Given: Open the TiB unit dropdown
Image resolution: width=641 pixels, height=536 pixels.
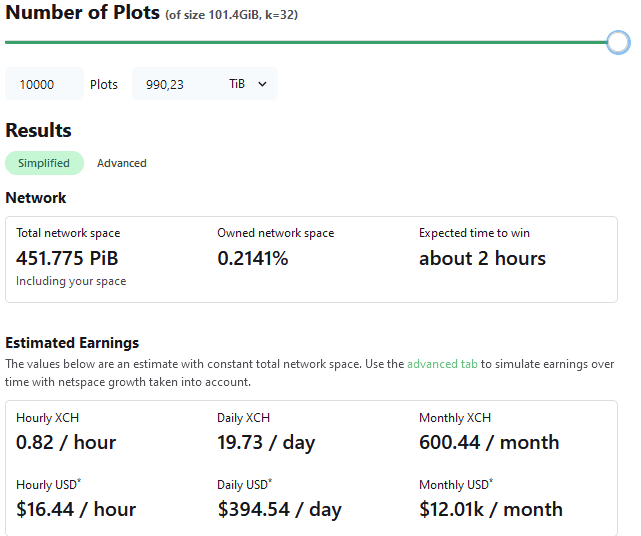Looking at the screenshot, I should [x=249, y=84].
